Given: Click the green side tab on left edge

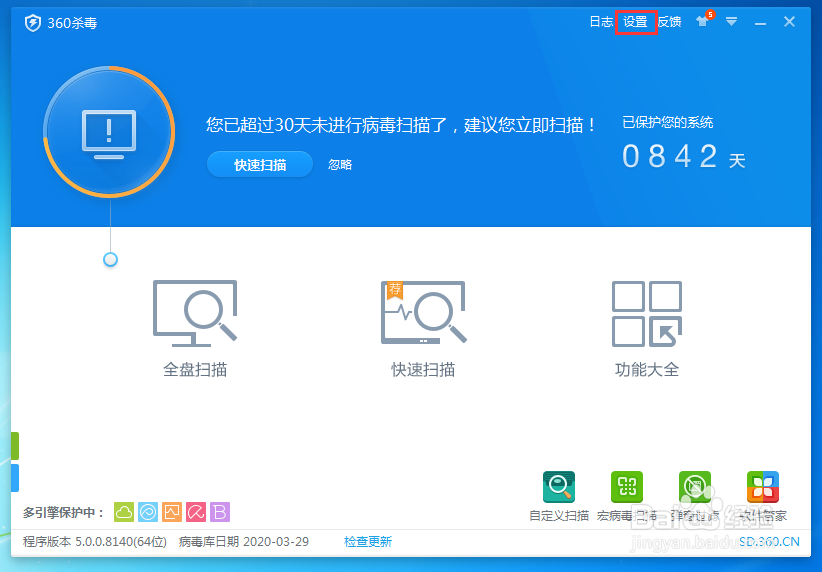Looking at the screenshot, I should tap(15, 446).
